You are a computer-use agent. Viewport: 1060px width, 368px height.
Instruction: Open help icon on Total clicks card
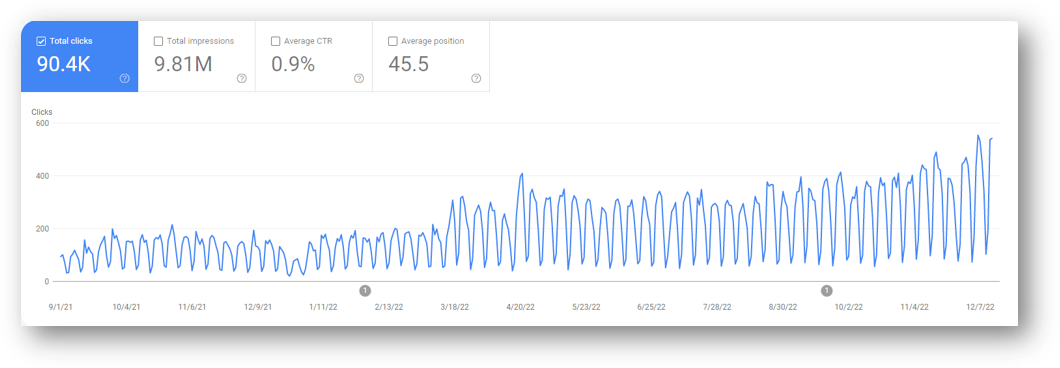pos(124,78)
